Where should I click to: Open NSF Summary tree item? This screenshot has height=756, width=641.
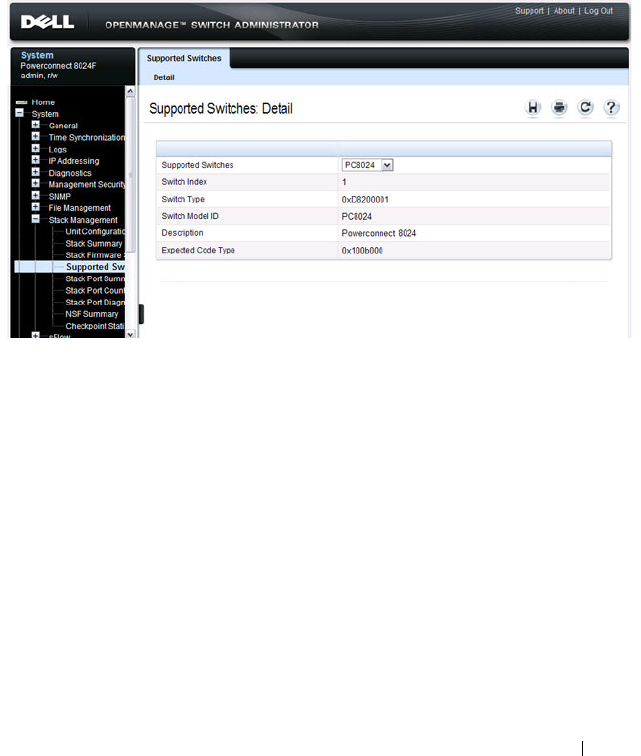[x=92, y=314]
